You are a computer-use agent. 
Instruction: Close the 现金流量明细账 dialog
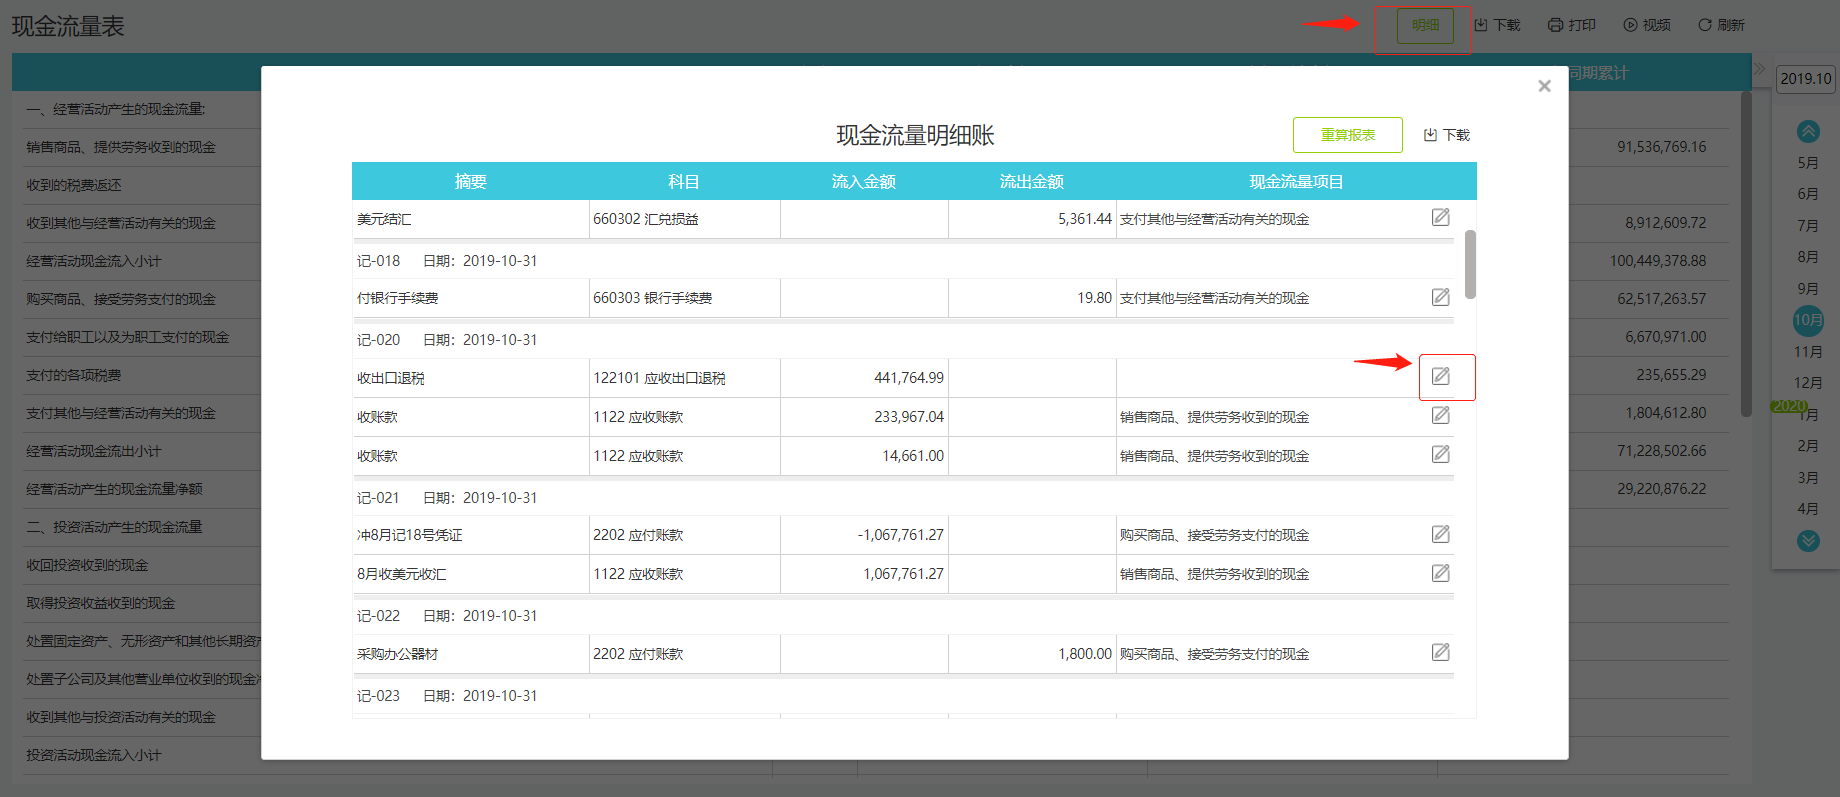point(1544,86)
